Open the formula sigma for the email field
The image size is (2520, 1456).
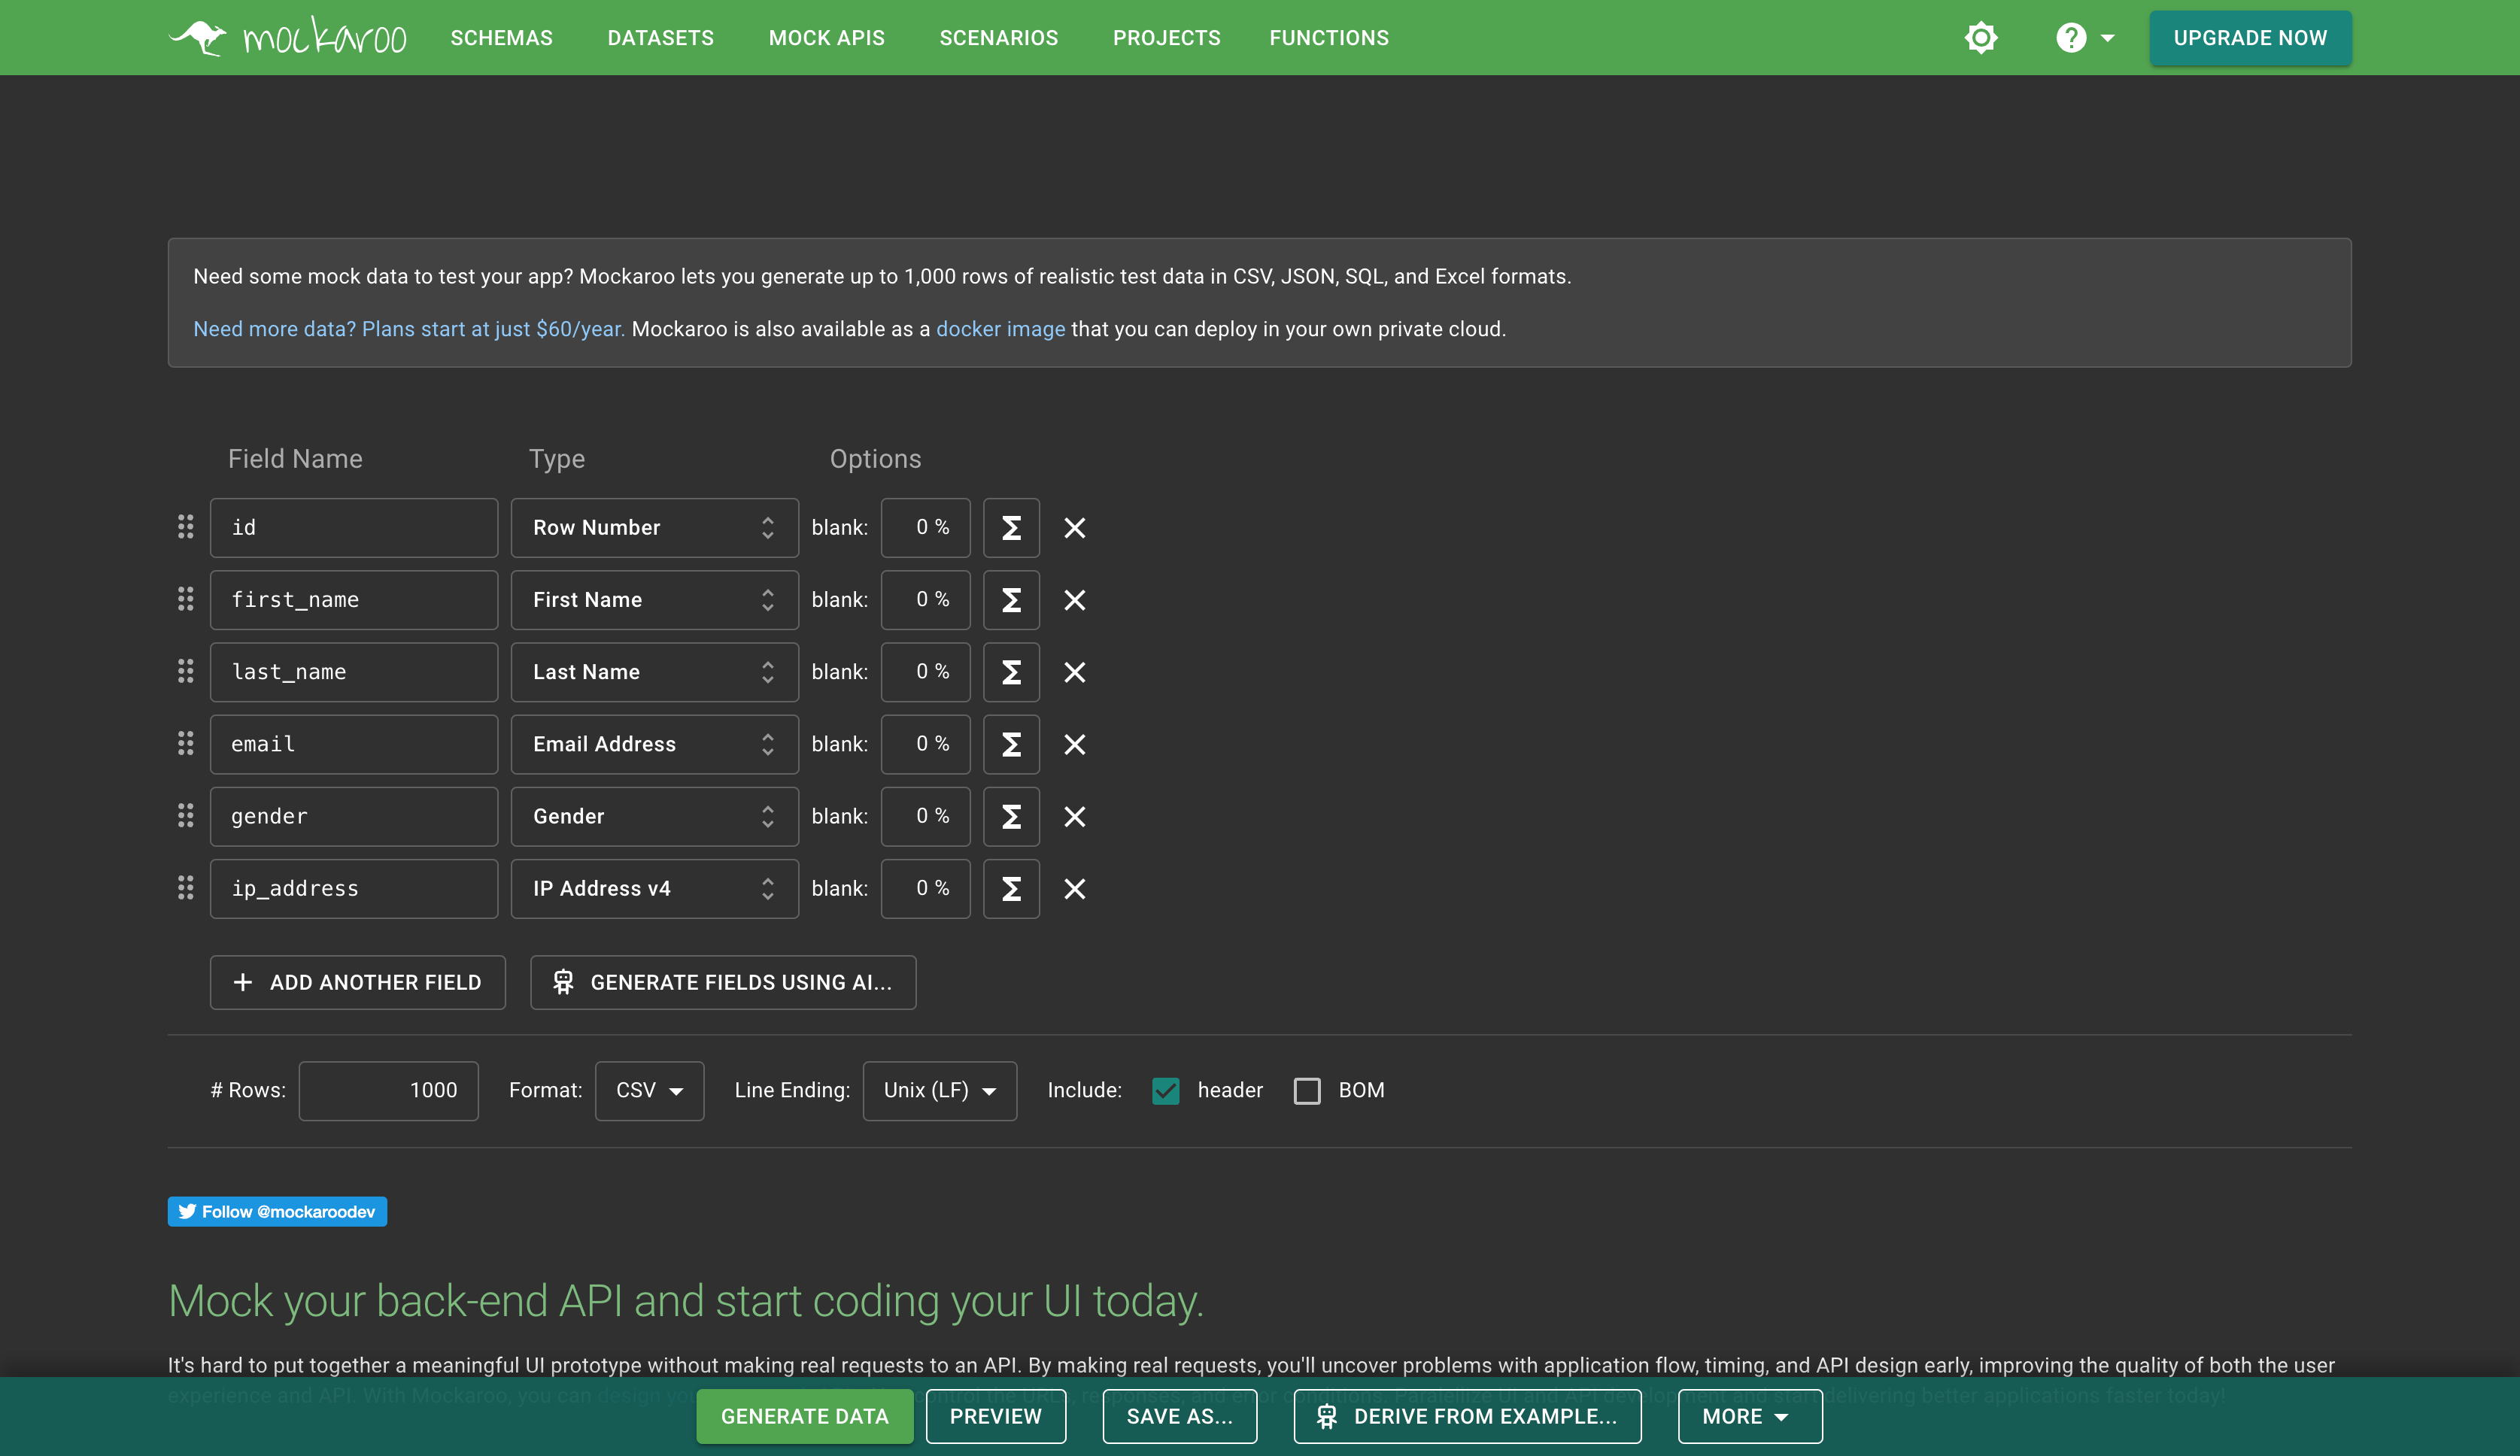pos(1011,744)
